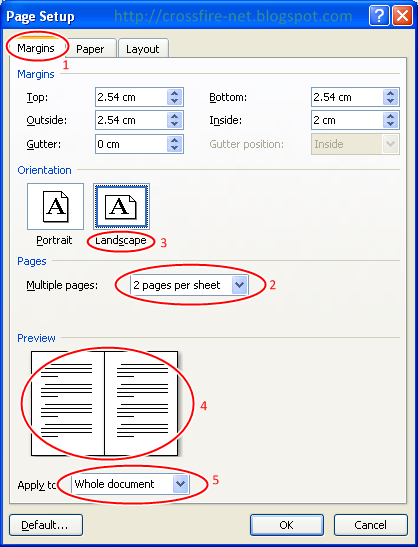Switch to the Paper tab
The image size is (418, 547).
[90, 49]
